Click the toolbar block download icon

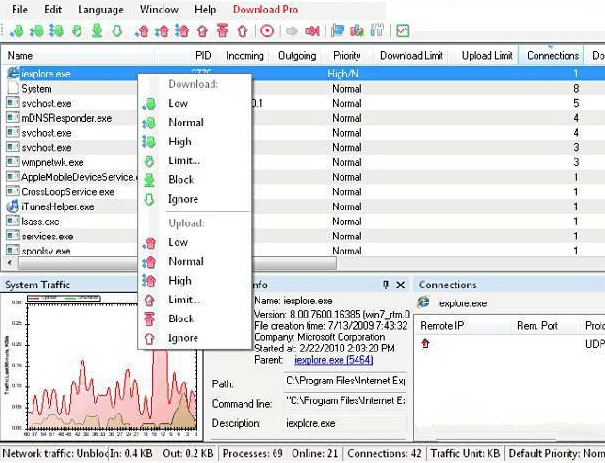click(97, 30)
